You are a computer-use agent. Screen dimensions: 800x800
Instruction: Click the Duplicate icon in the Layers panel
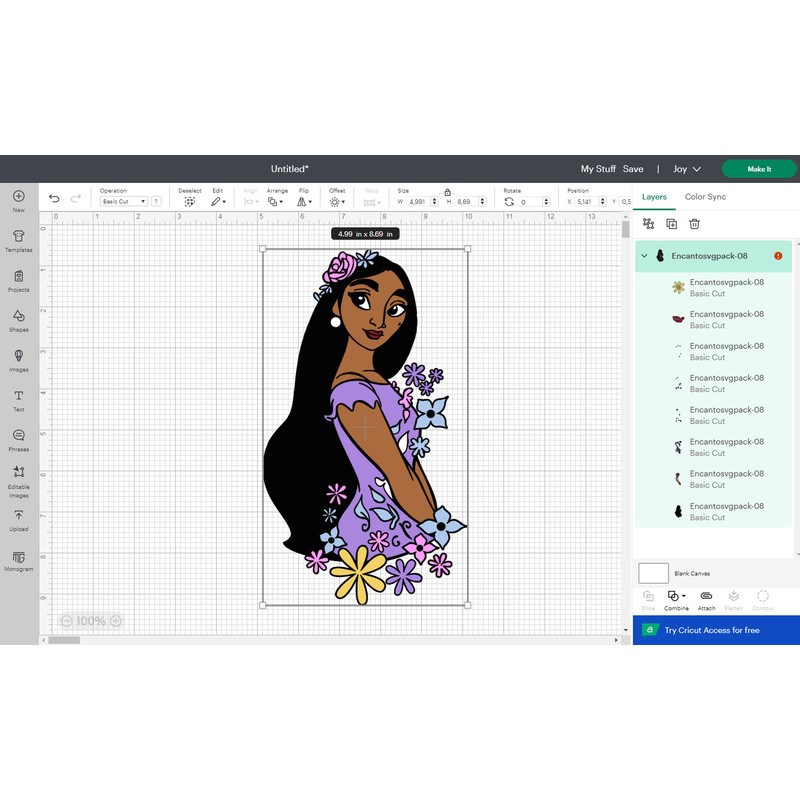pyautogui.click(x=671, y=223)
